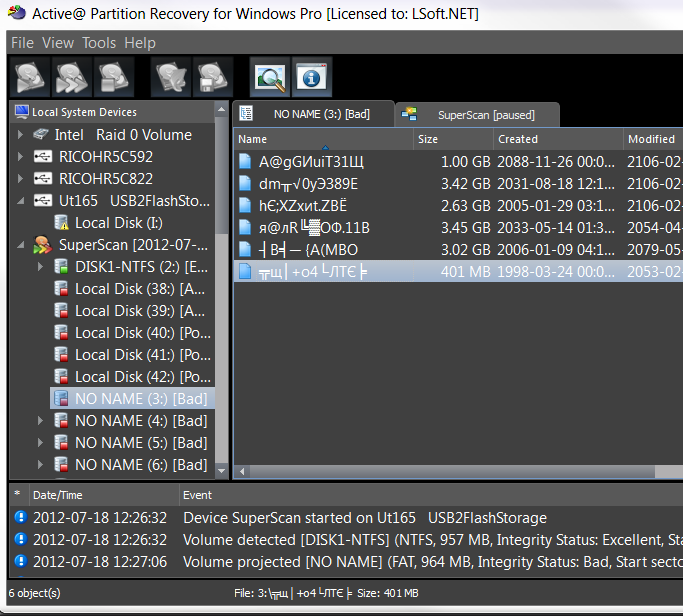The image size is (683, 616).
Task: Click the recover disk toolbar icon
Action: (x=171, y=78)
